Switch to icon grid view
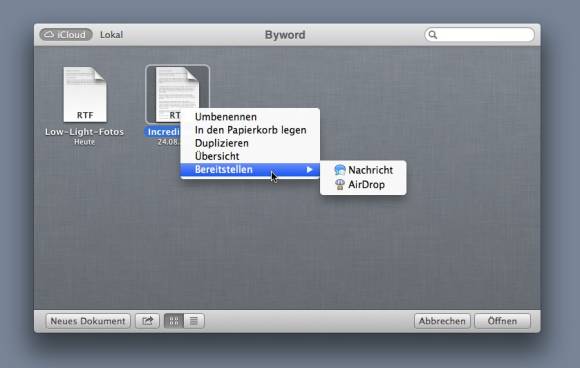580x368 pixels. pos(174,321)
